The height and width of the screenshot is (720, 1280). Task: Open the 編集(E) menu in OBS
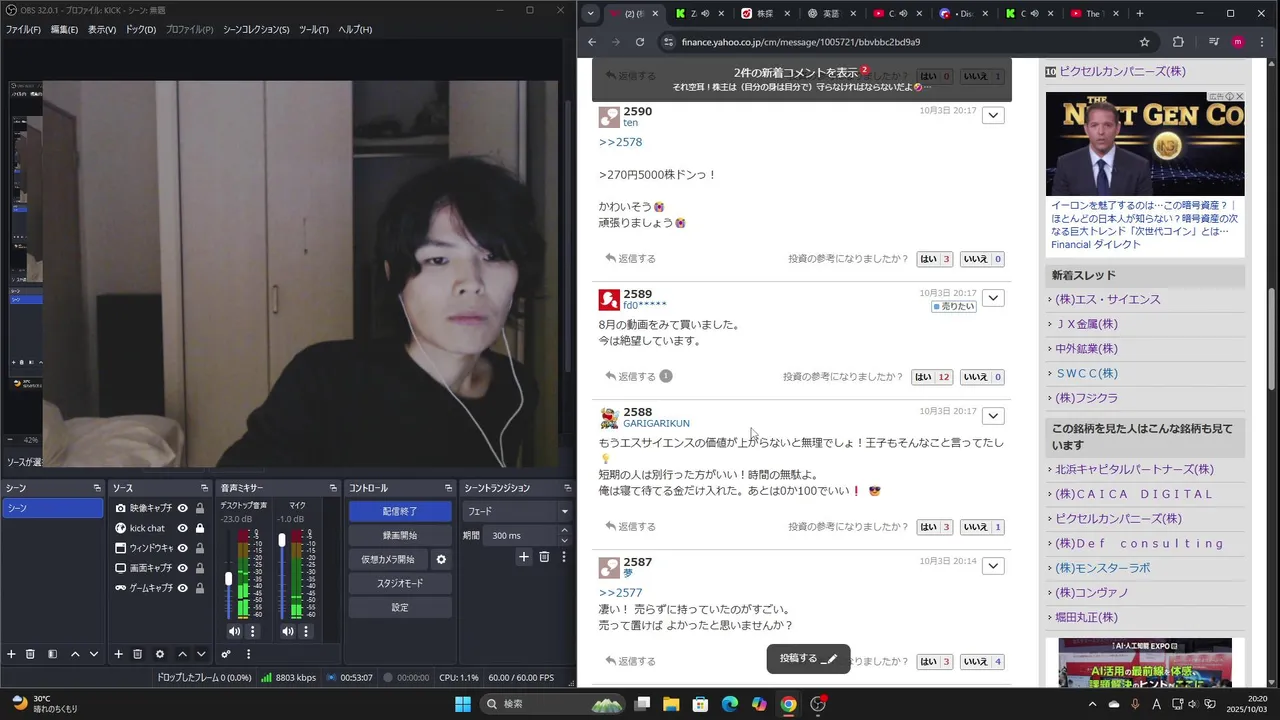64,30
